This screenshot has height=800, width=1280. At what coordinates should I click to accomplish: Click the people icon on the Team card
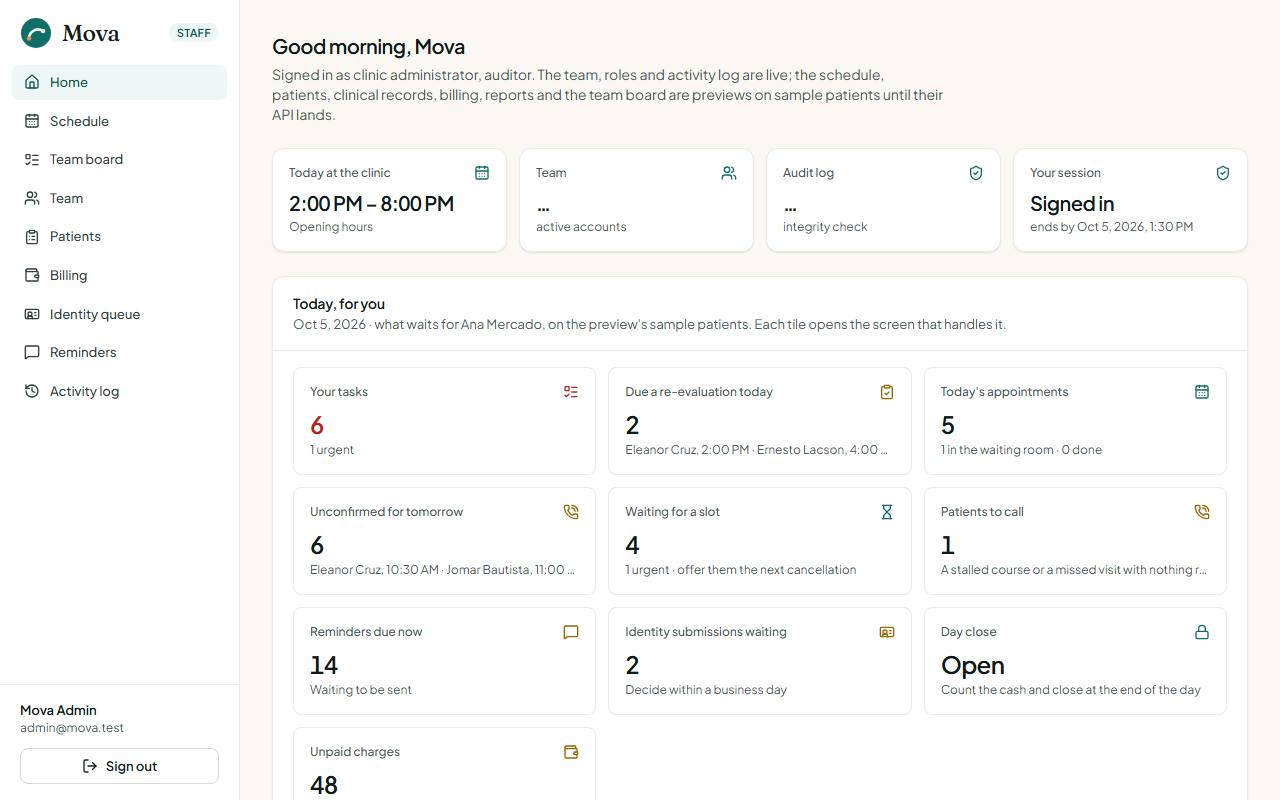coord(729,173)
